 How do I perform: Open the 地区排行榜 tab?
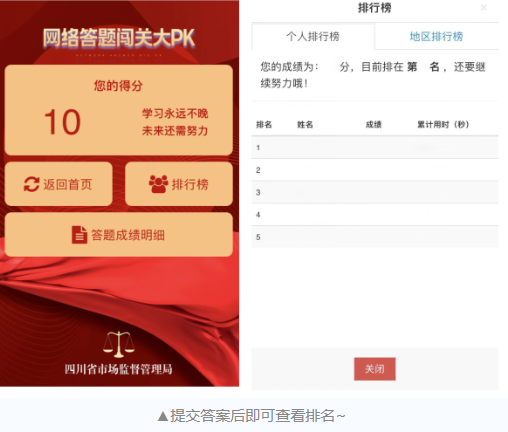click(x=436, y=36)
